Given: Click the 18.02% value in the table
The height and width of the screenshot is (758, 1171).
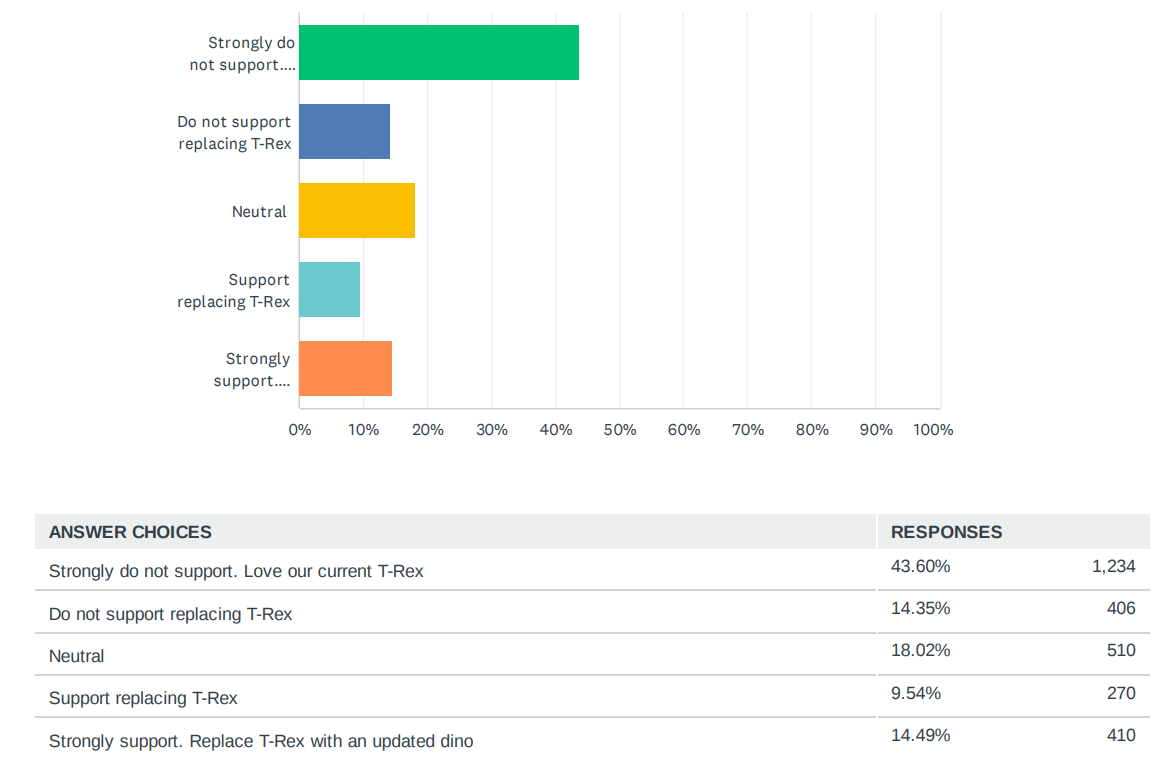Looking at the screenshot, I should click(920, 650).
